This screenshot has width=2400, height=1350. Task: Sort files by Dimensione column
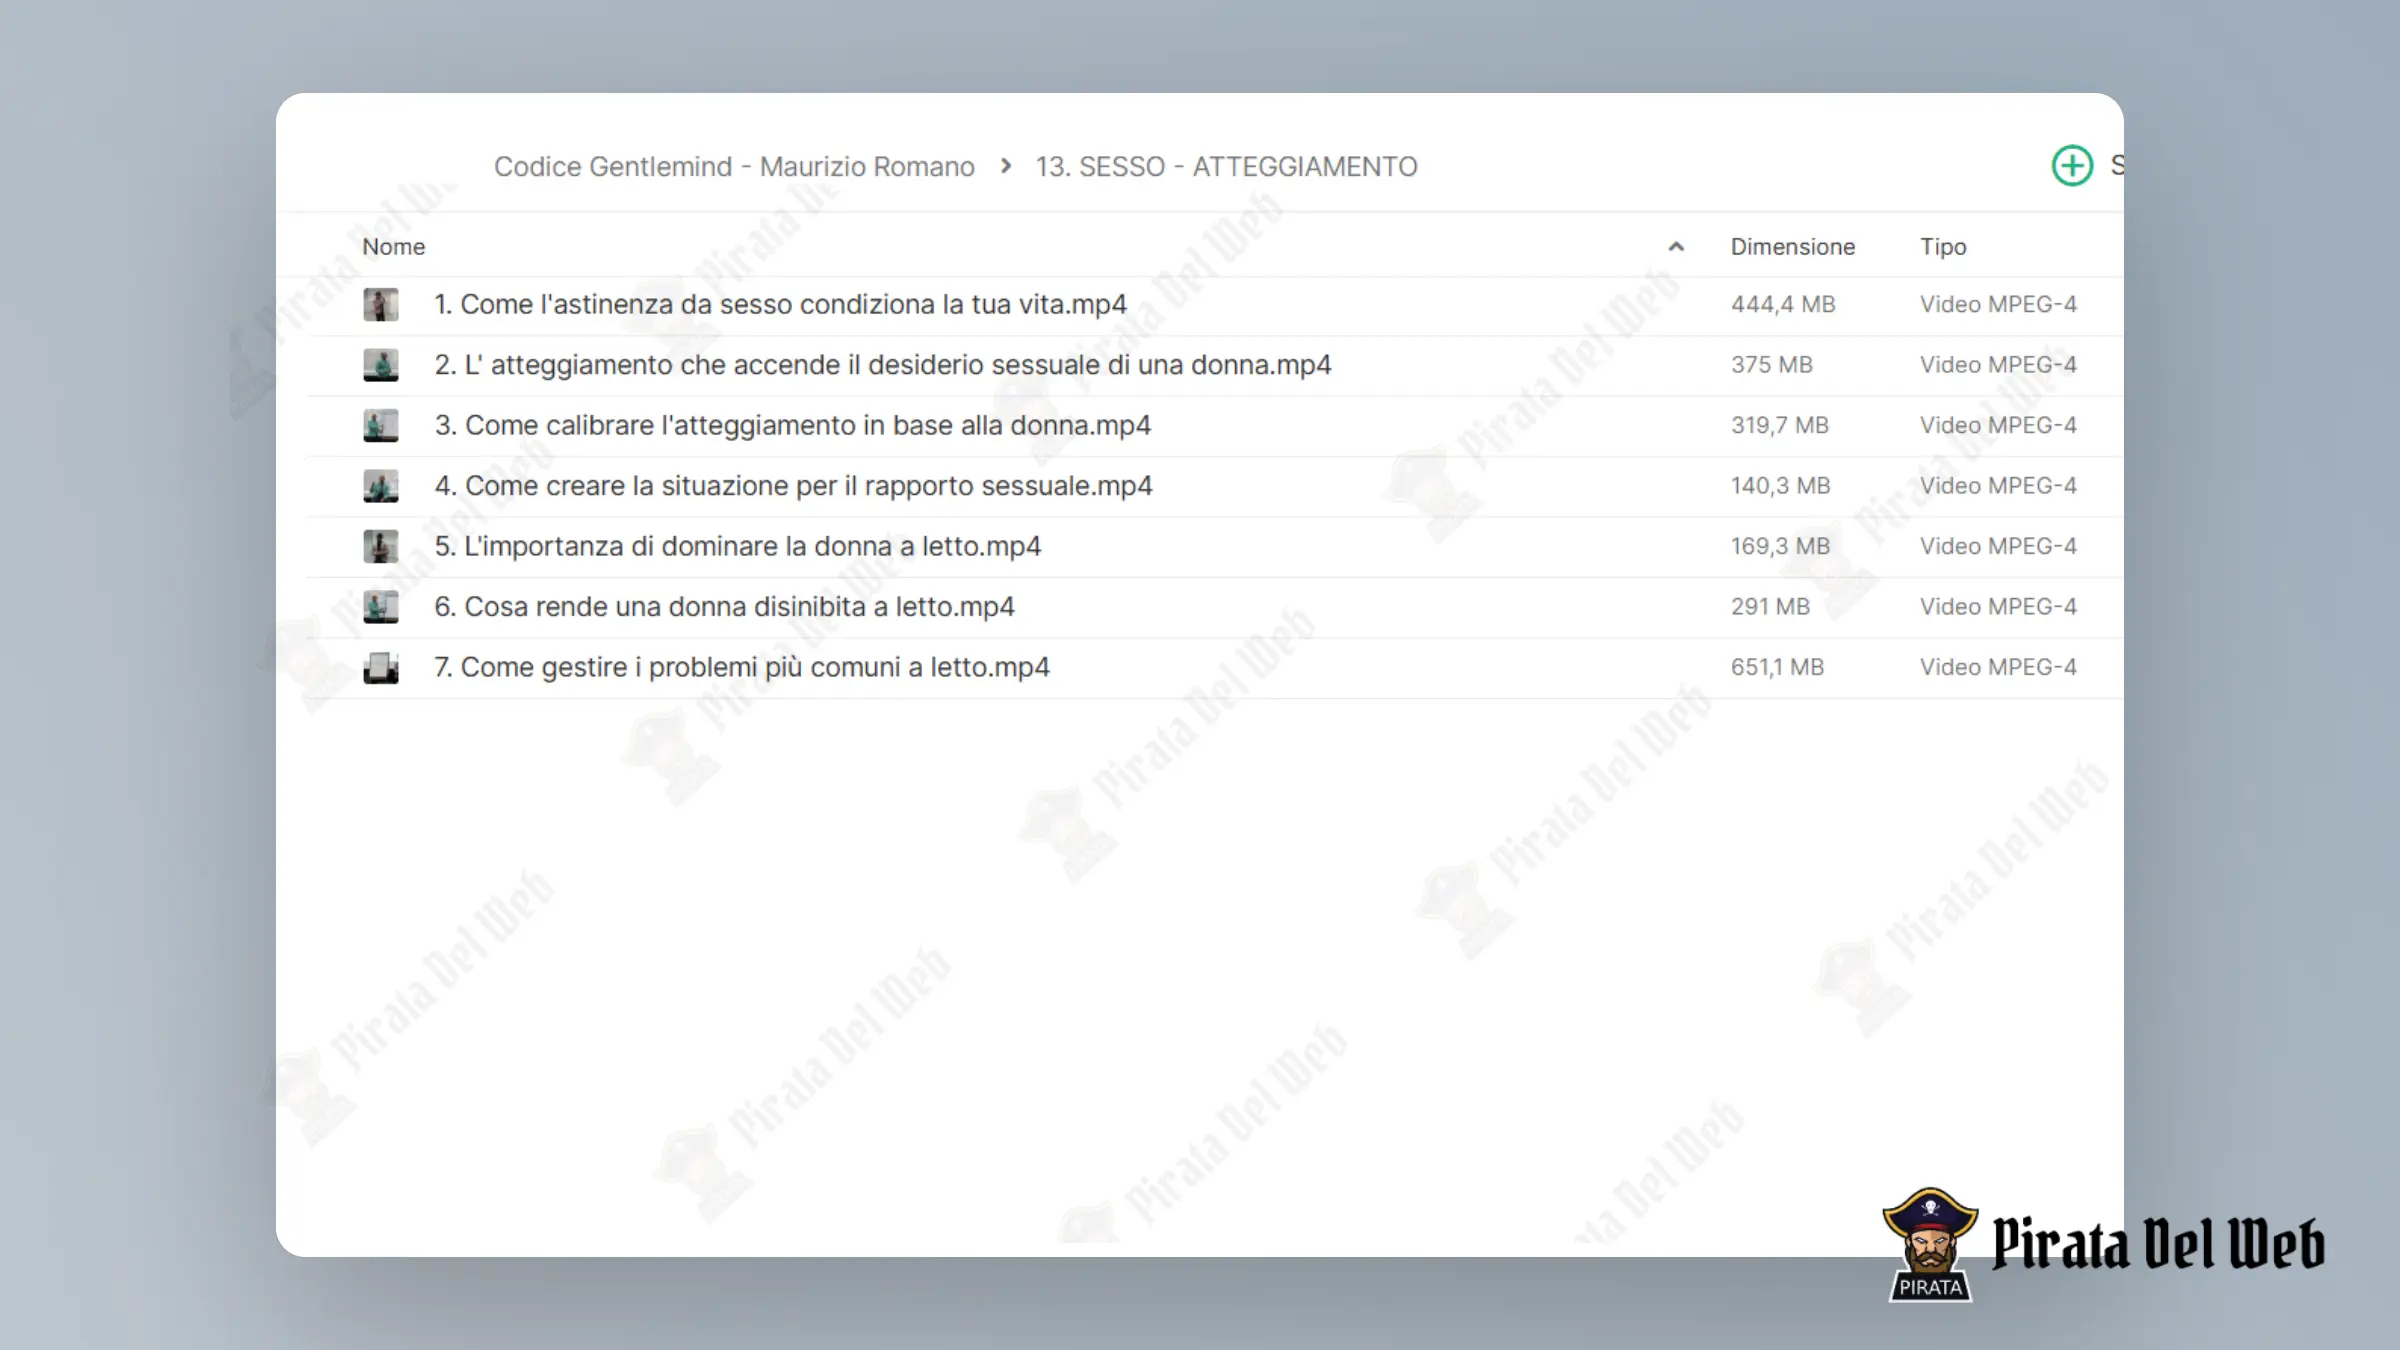tap(1792, 247)
